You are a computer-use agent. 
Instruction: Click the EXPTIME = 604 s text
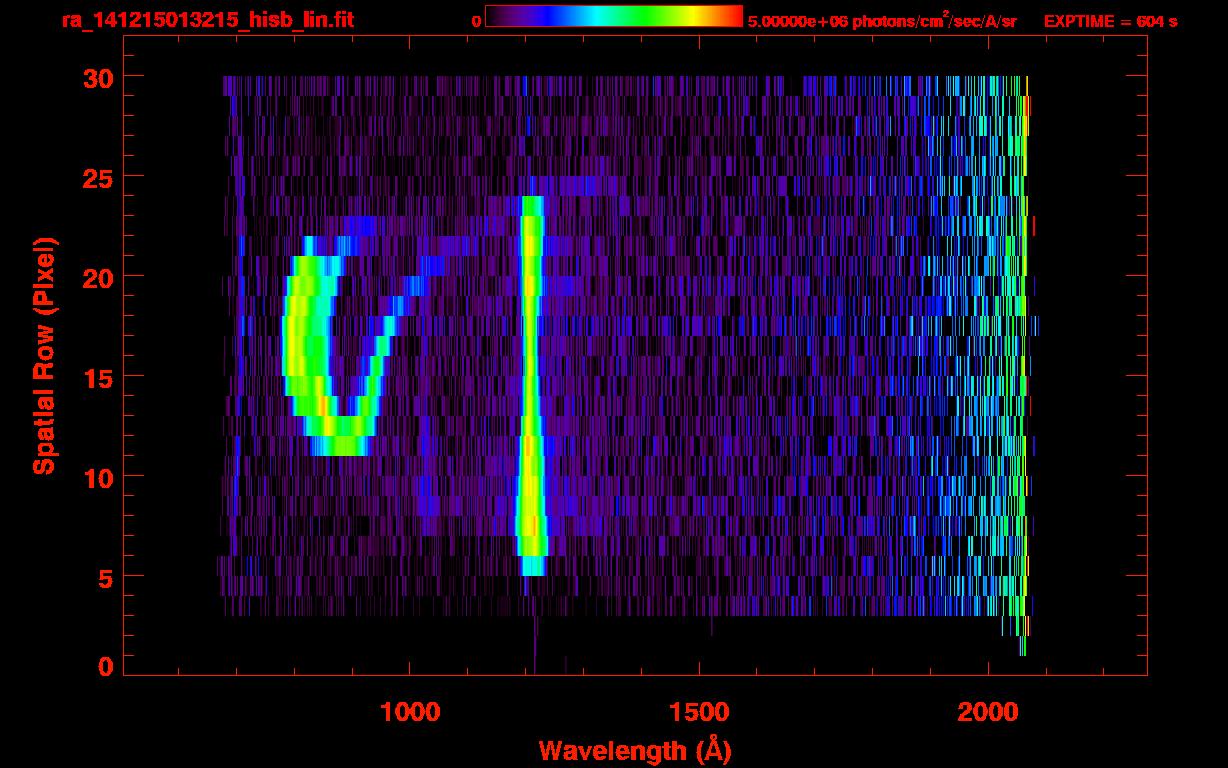tap(1110, 21)
